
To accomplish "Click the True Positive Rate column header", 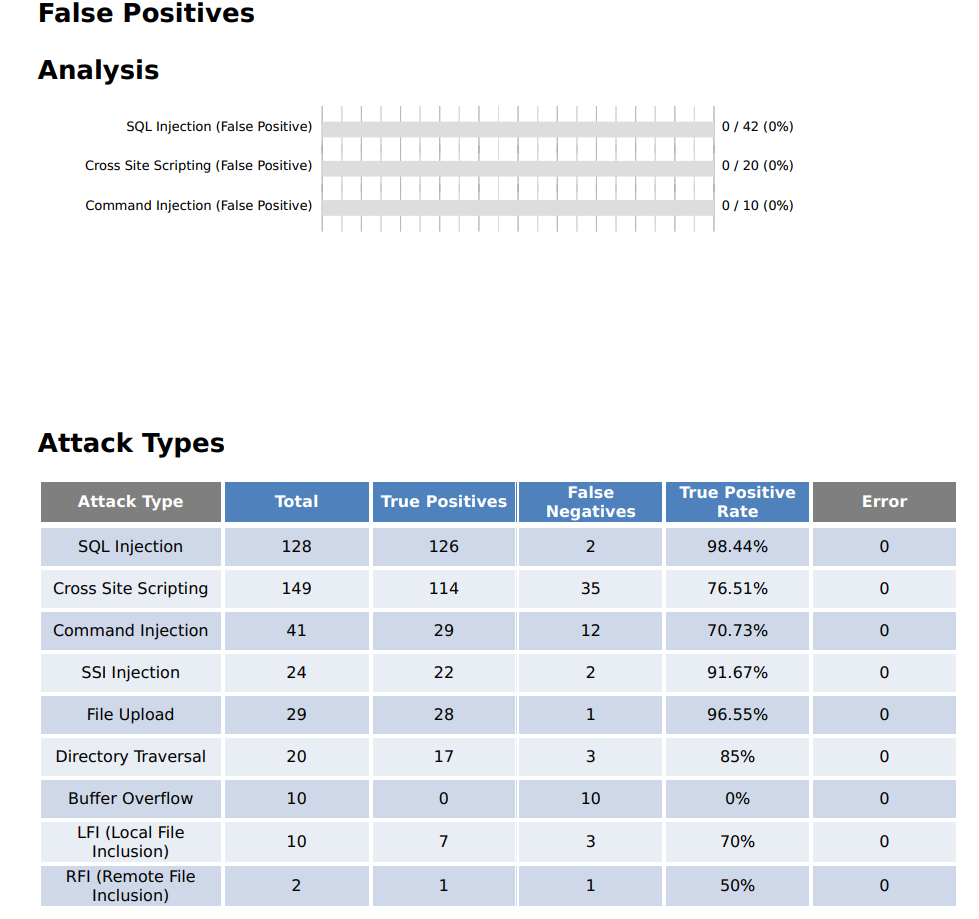I will click(x=737, y=502).
